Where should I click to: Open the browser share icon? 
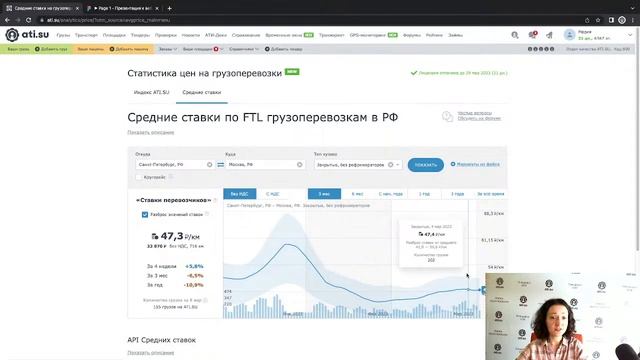[x=587, y=20]
